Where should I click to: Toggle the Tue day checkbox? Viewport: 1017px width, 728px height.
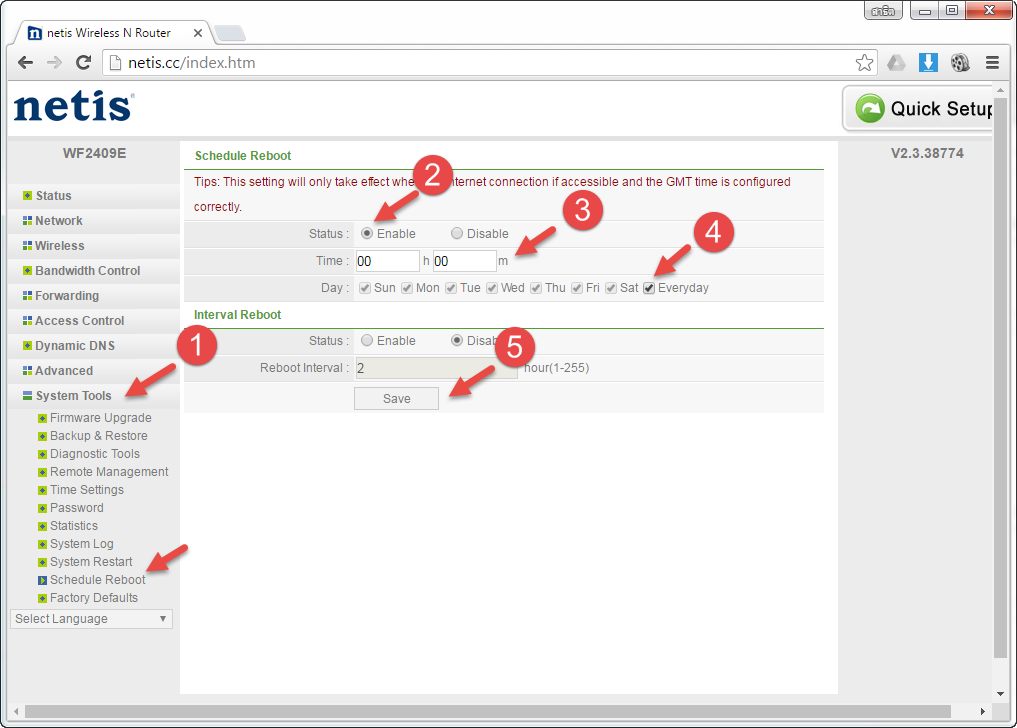click(x=451, y=288)
